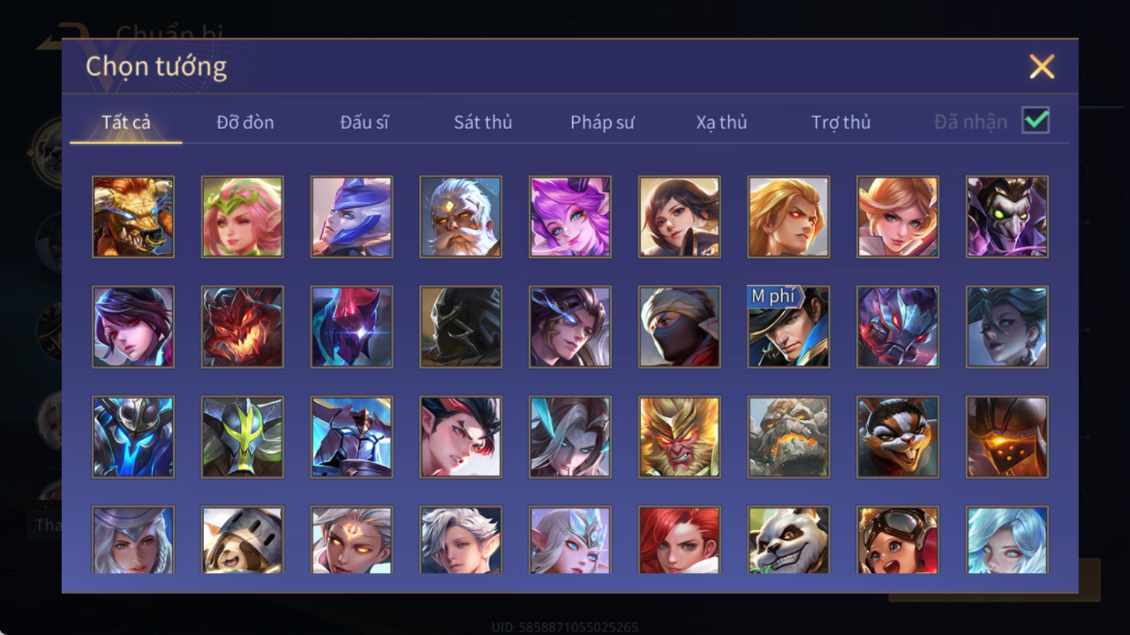Screen dimensions: 1130x635
Task: Choose the masked ninja hero portrait
Action: pos(679,327)
